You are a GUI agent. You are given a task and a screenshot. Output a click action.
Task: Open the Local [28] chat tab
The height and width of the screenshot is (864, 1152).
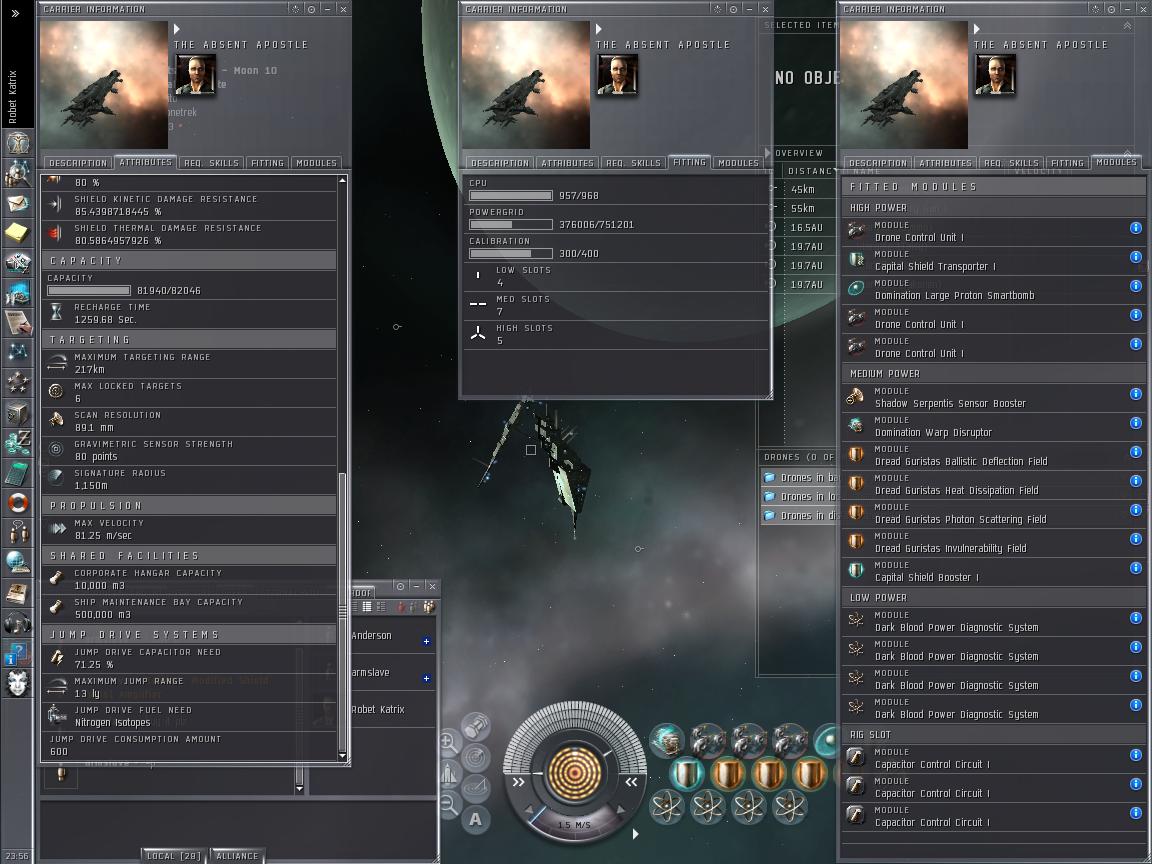point(173,856)
